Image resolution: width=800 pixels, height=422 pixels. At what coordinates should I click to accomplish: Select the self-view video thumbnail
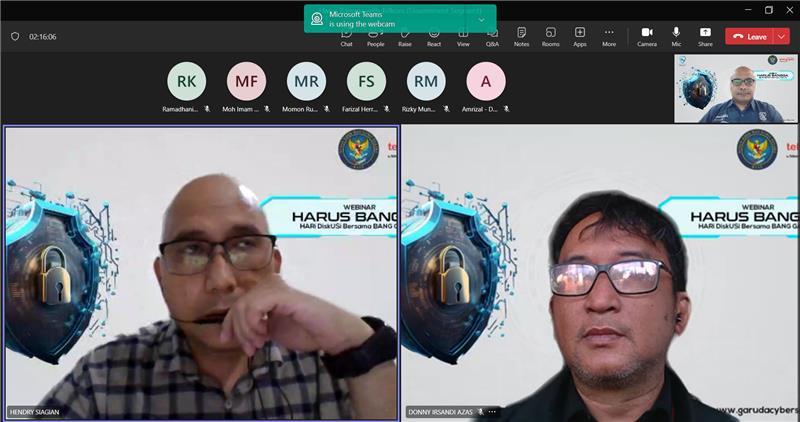[735, 90]
